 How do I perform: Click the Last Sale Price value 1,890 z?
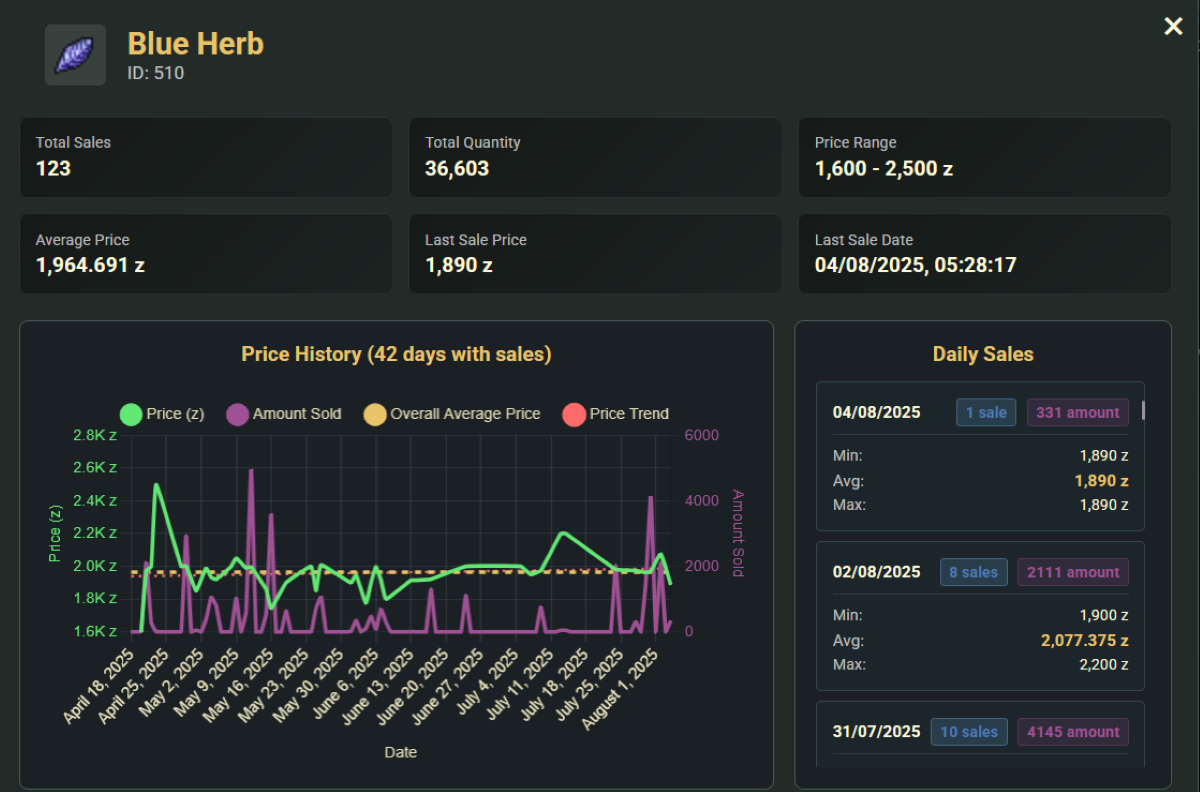pyautogui.click(x=459, y=265)
